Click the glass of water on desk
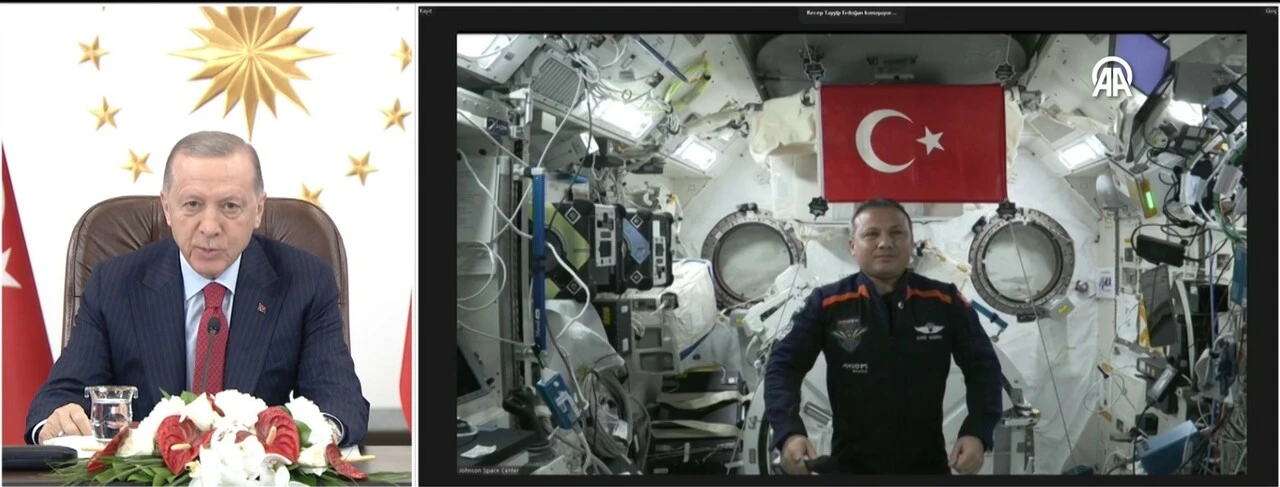 coord(110,412)
